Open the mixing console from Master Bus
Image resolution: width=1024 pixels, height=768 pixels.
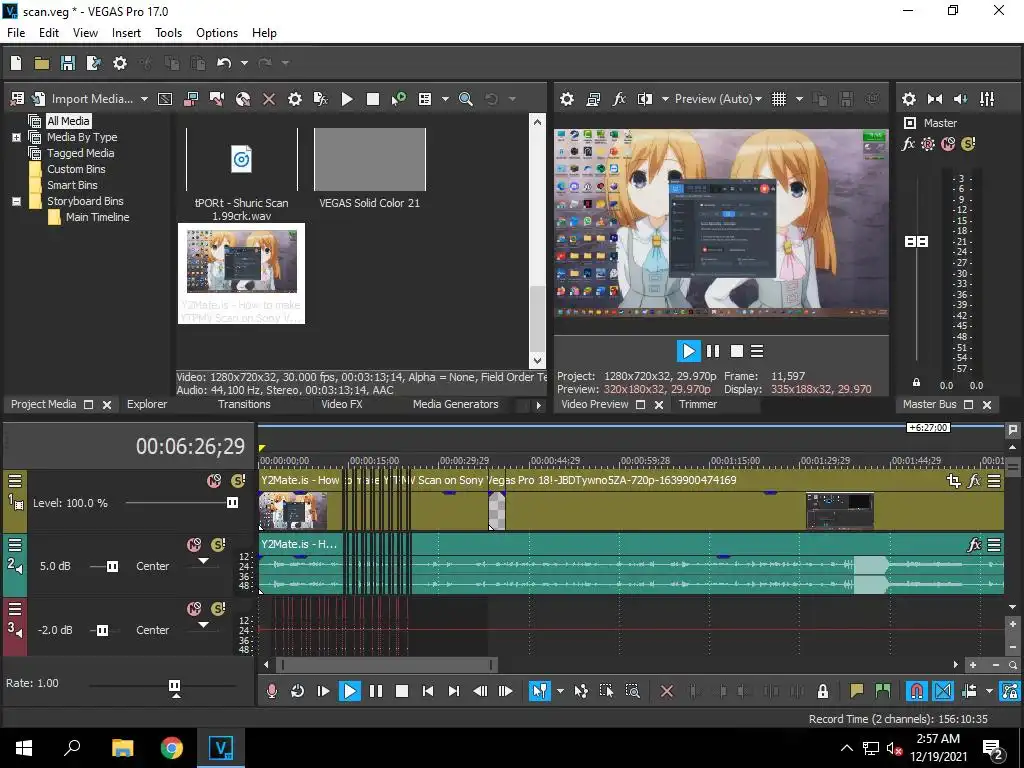pyautogui.click(x=987, y=99)
